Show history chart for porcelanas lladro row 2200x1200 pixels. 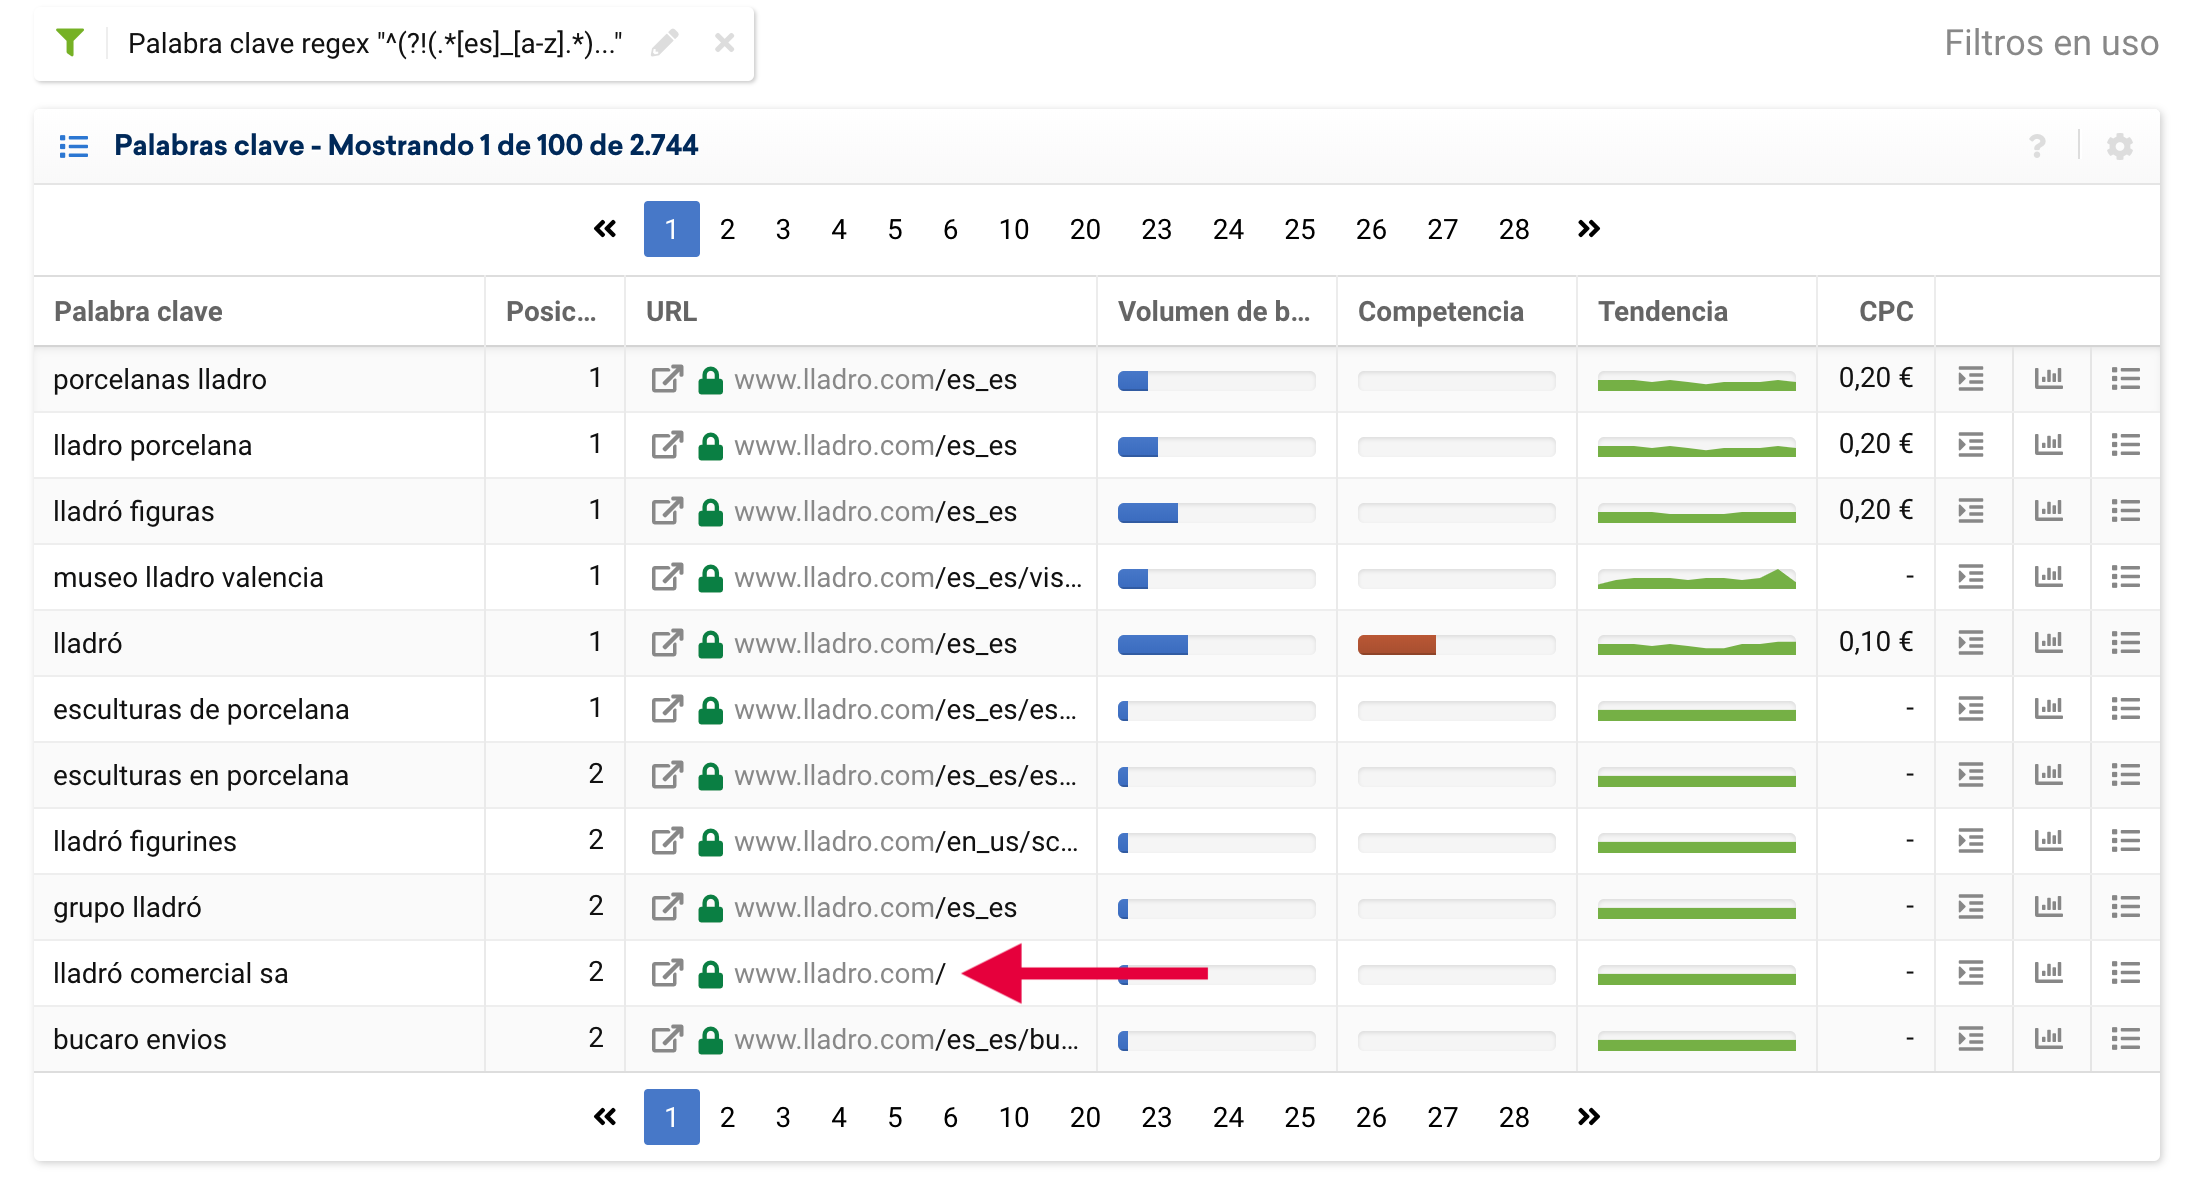tap(2049, 379)
